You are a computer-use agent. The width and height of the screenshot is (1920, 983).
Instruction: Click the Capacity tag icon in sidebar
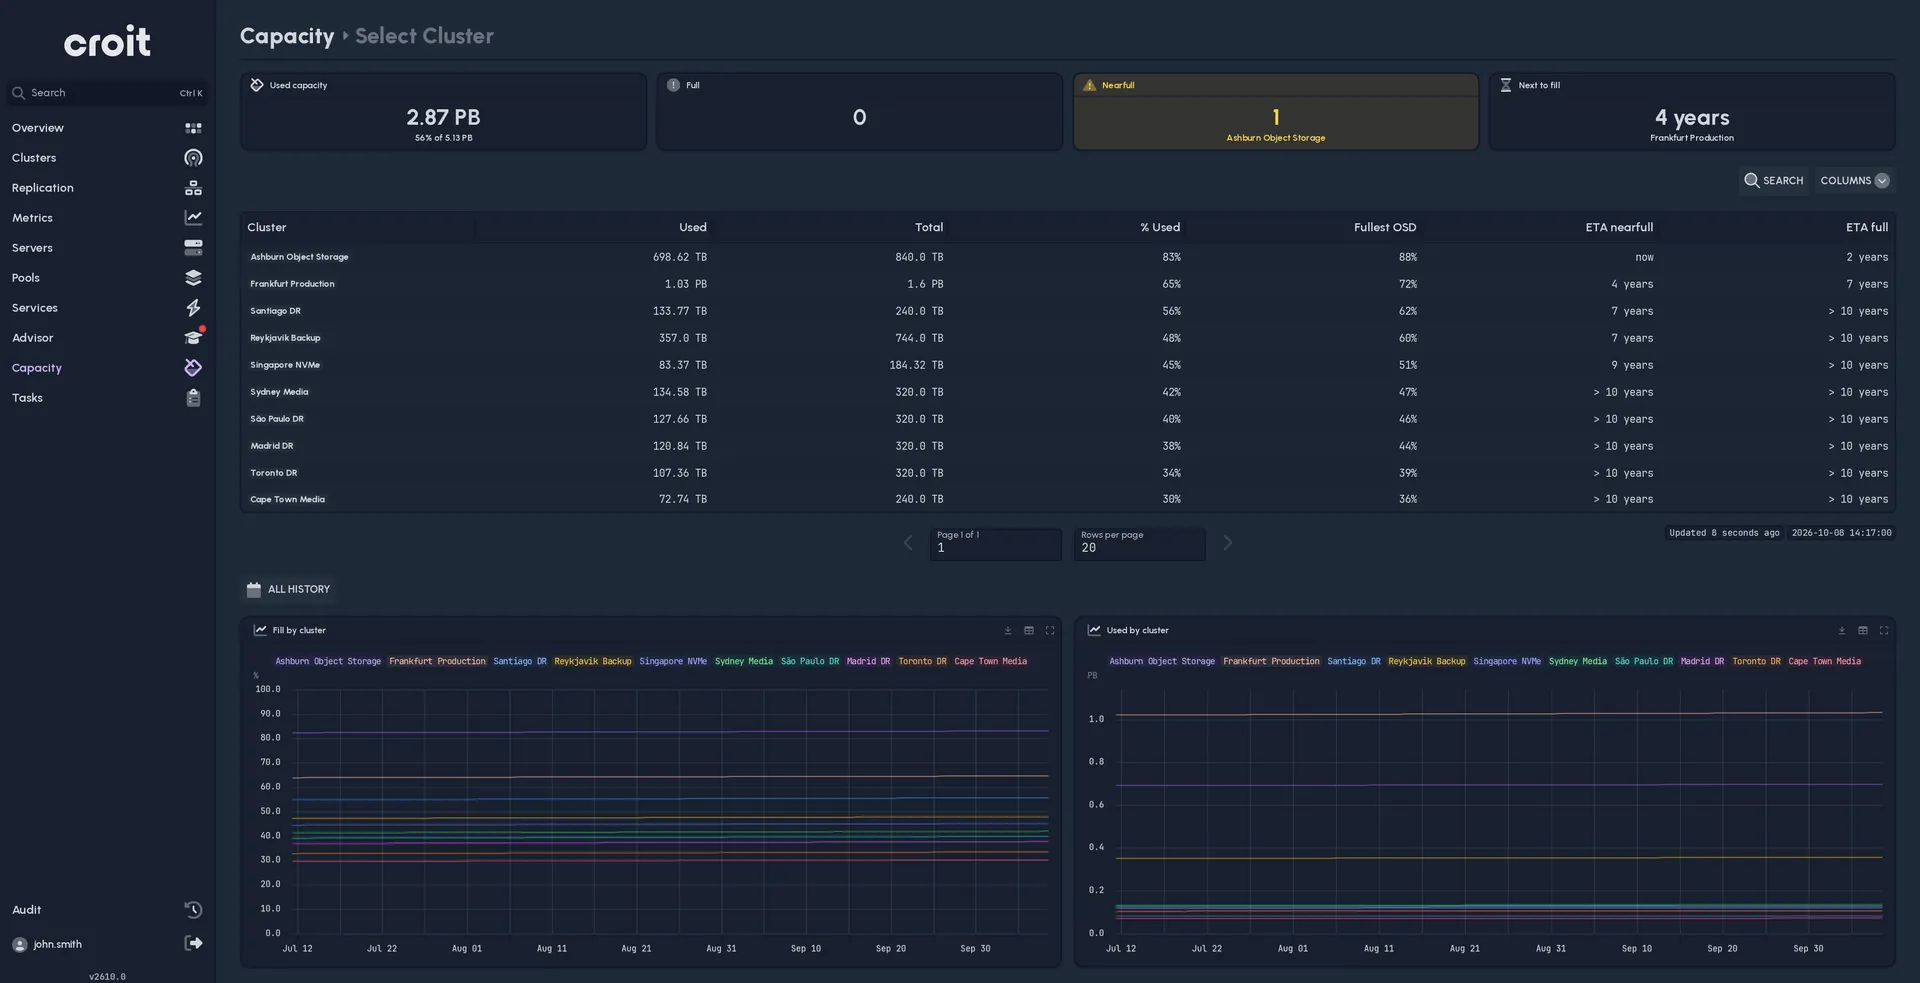(x=193, y=368)
